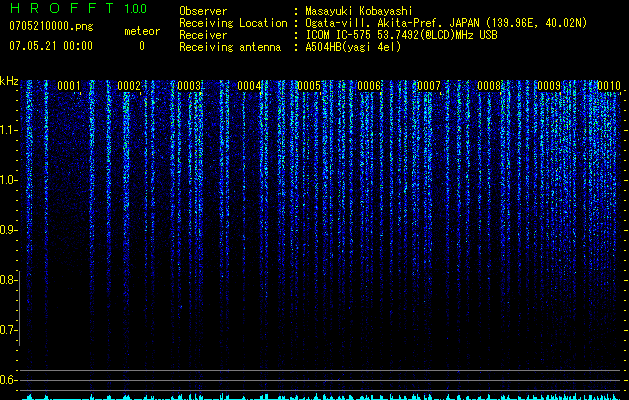The height and width of the screenshot is (400, 629).
Task: Click the 0.6 kHz axis label
Action: (x=8, y=380)
